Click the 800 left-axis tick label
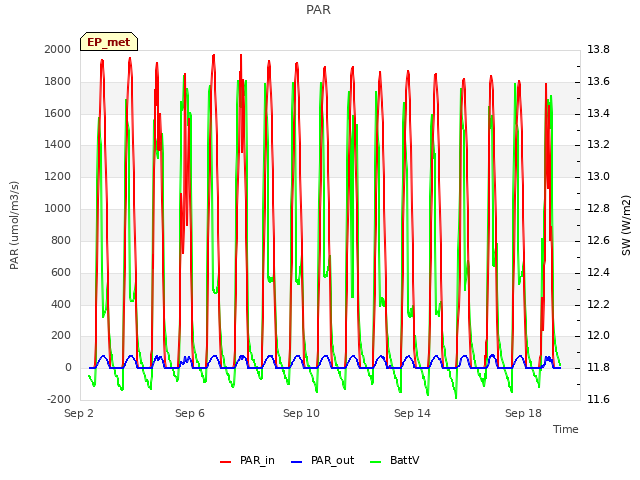This screenshot has height=480, width=640. tap(61, 240)
